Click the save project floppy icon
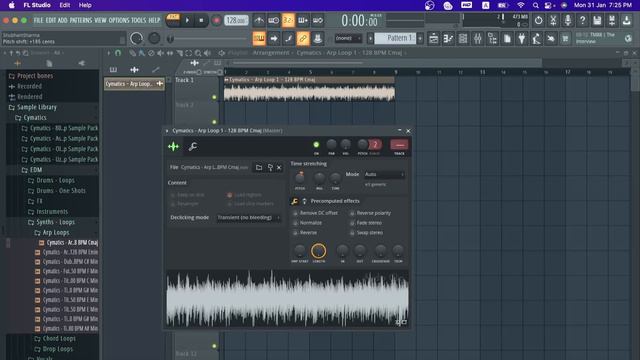 tap(597, 20)
